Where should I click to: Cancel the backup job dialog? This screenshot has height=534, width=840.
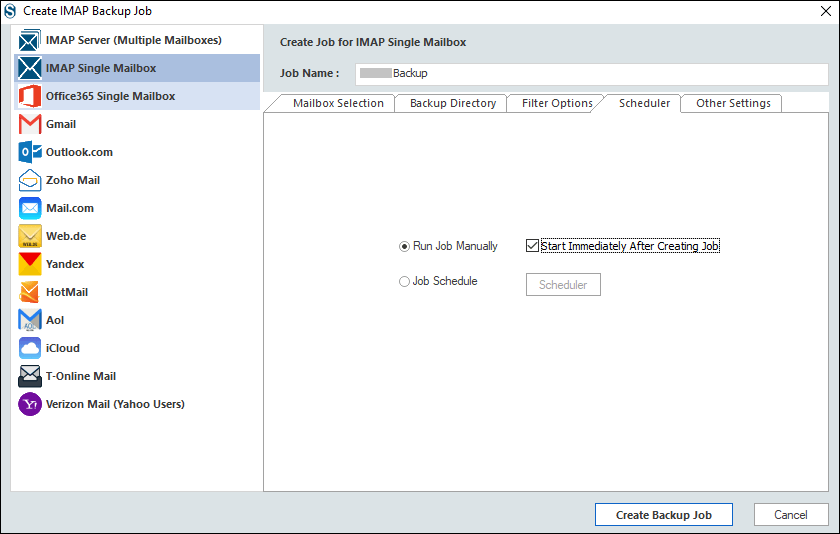click(791, 515)
